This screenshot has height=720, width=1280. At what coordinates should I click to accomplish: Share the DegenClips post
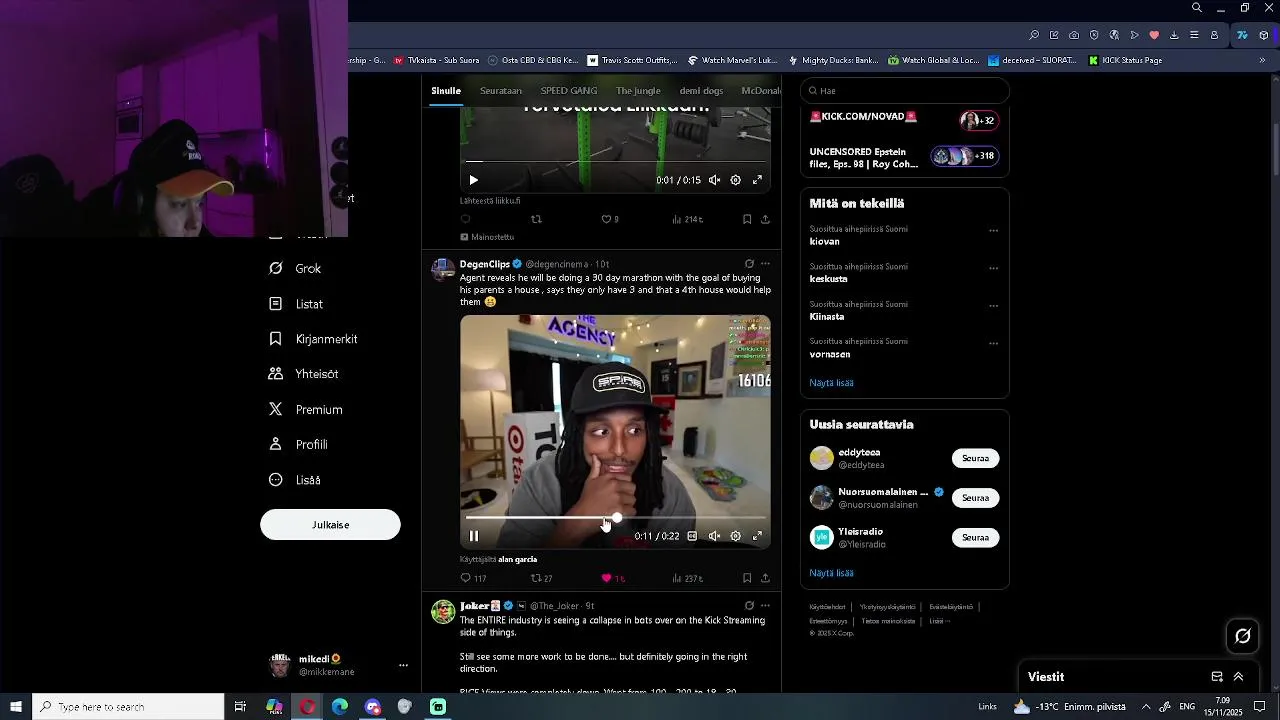pos(765,578)
